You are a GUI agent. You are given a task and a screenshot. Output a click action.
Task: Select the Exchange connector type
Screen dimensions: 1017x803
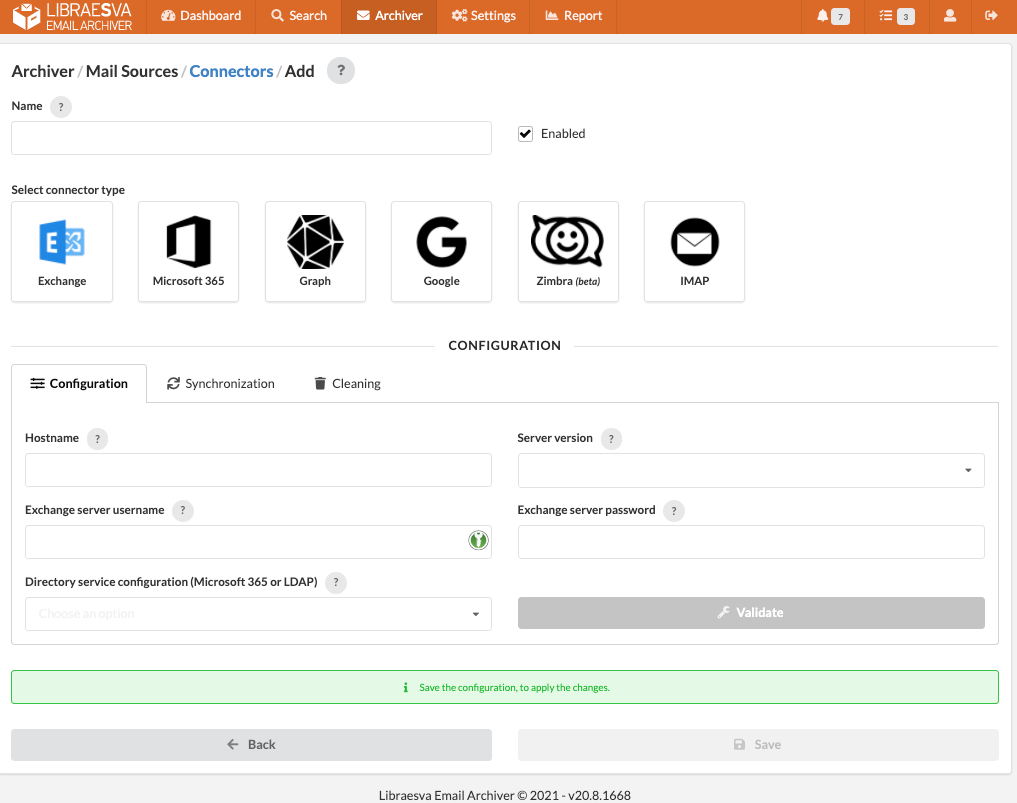click(62, 252)
